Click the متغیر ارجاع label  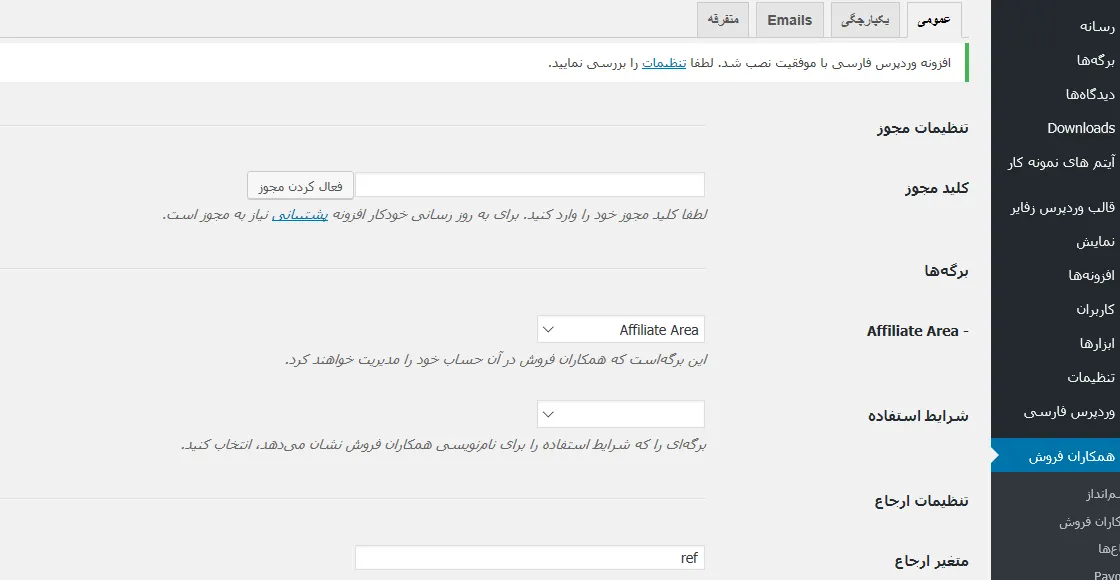coord(931,561)
